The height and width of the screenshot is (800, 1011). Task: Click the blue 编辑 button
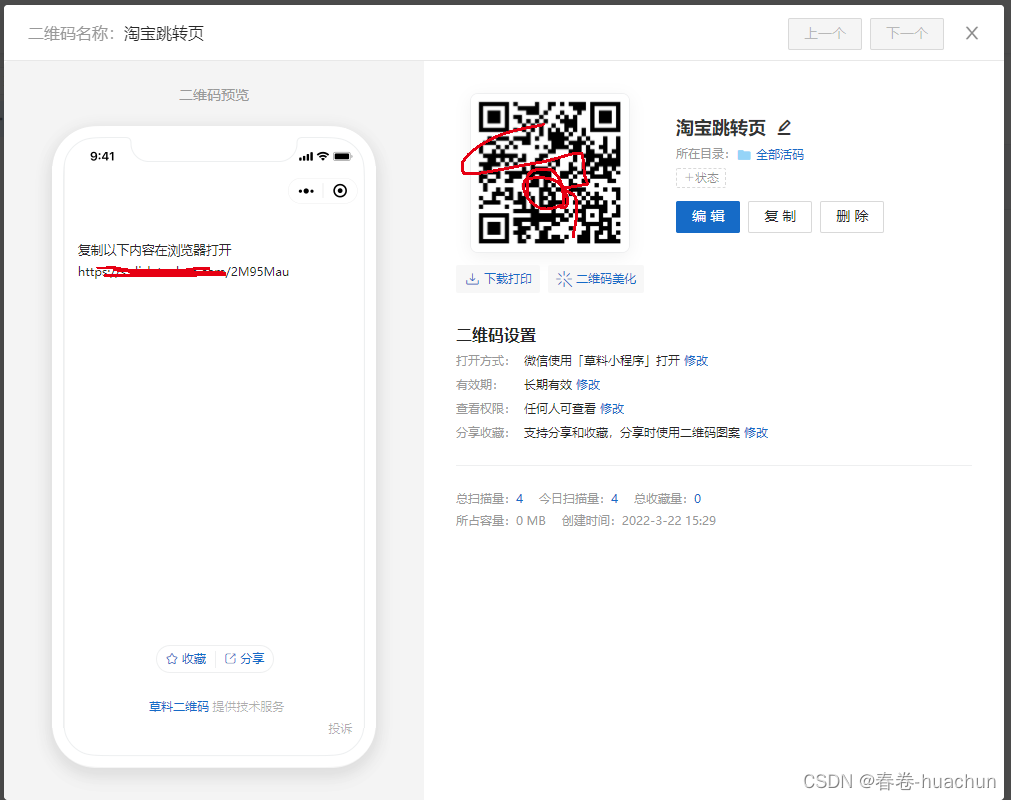click(708, 217)
